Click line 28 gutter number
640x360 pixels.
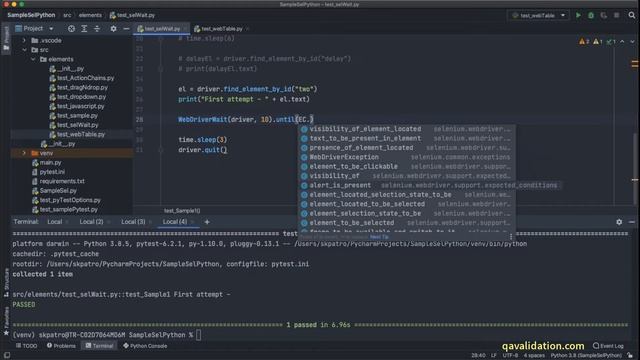tap(140, 120)
